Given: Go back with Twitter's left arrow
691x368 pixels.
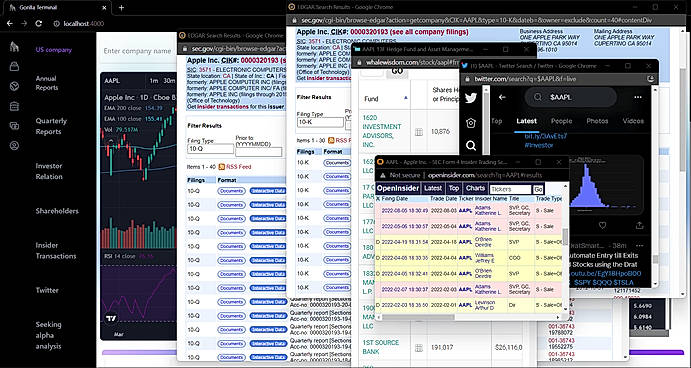Looking at the screenshot, I should pos(502,97).
